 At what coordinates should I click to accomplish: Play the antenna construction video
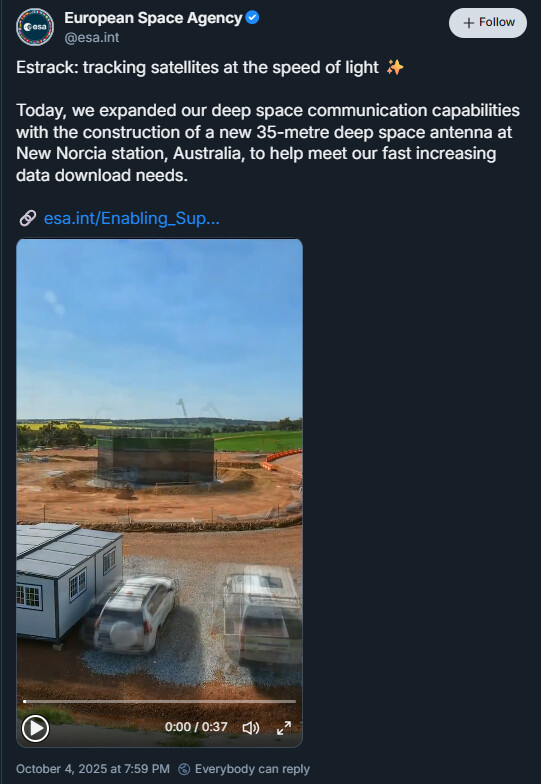36,728
